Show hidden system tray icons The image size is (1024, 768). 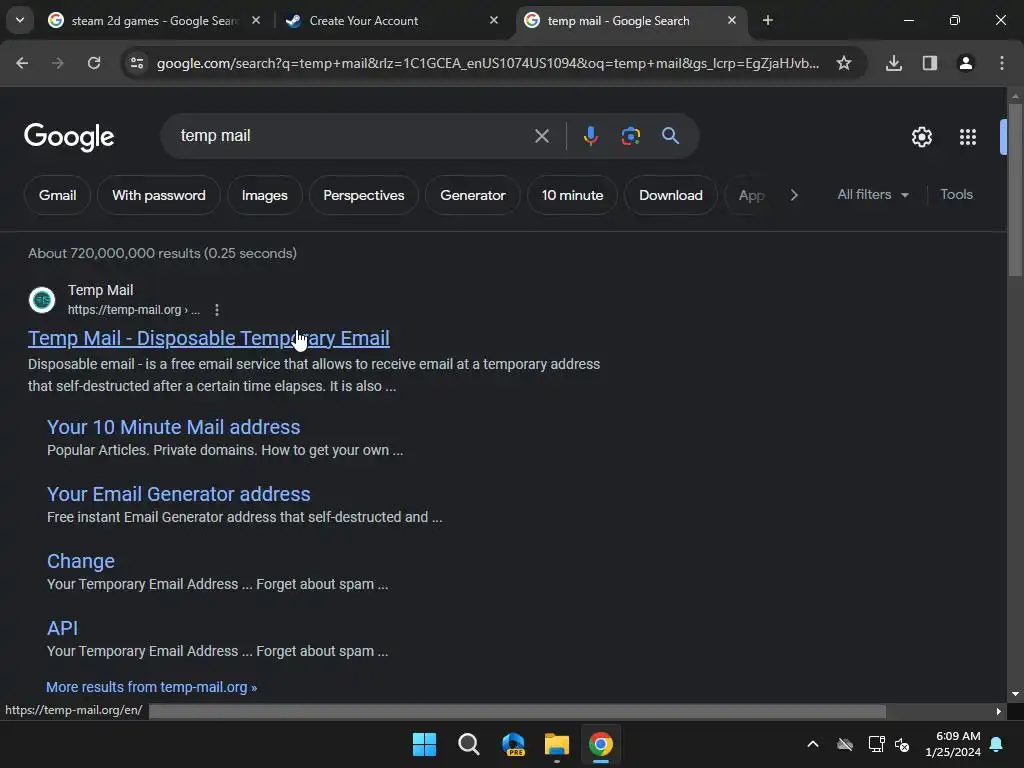(x=813, y=744)
